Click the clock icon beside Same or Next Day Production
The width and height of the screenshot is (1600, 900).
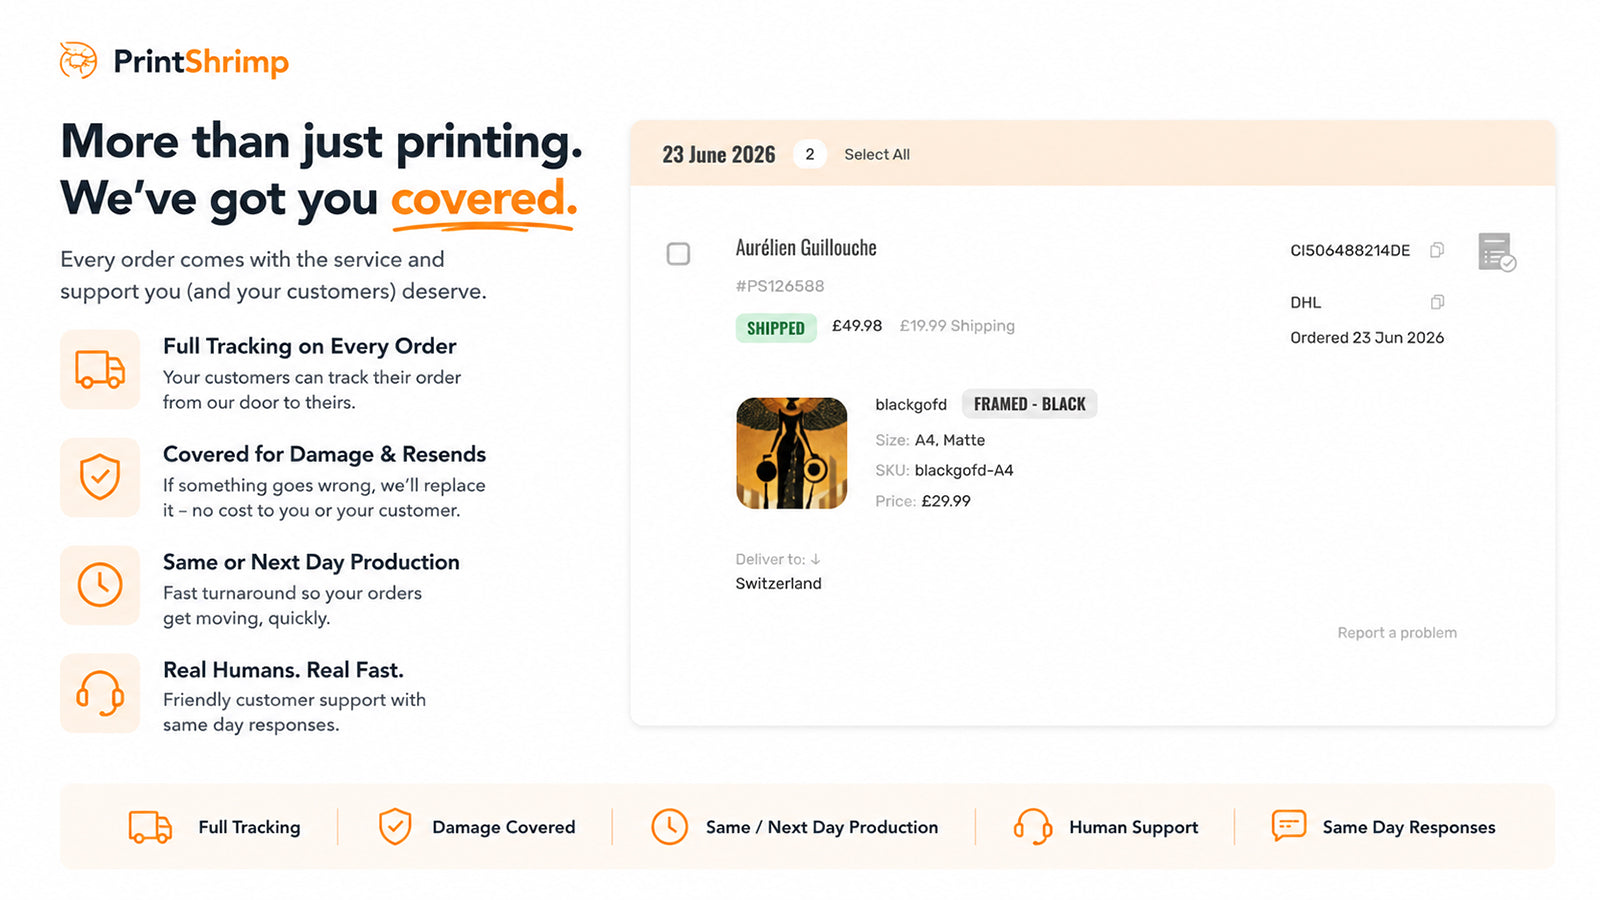(100, 585)
